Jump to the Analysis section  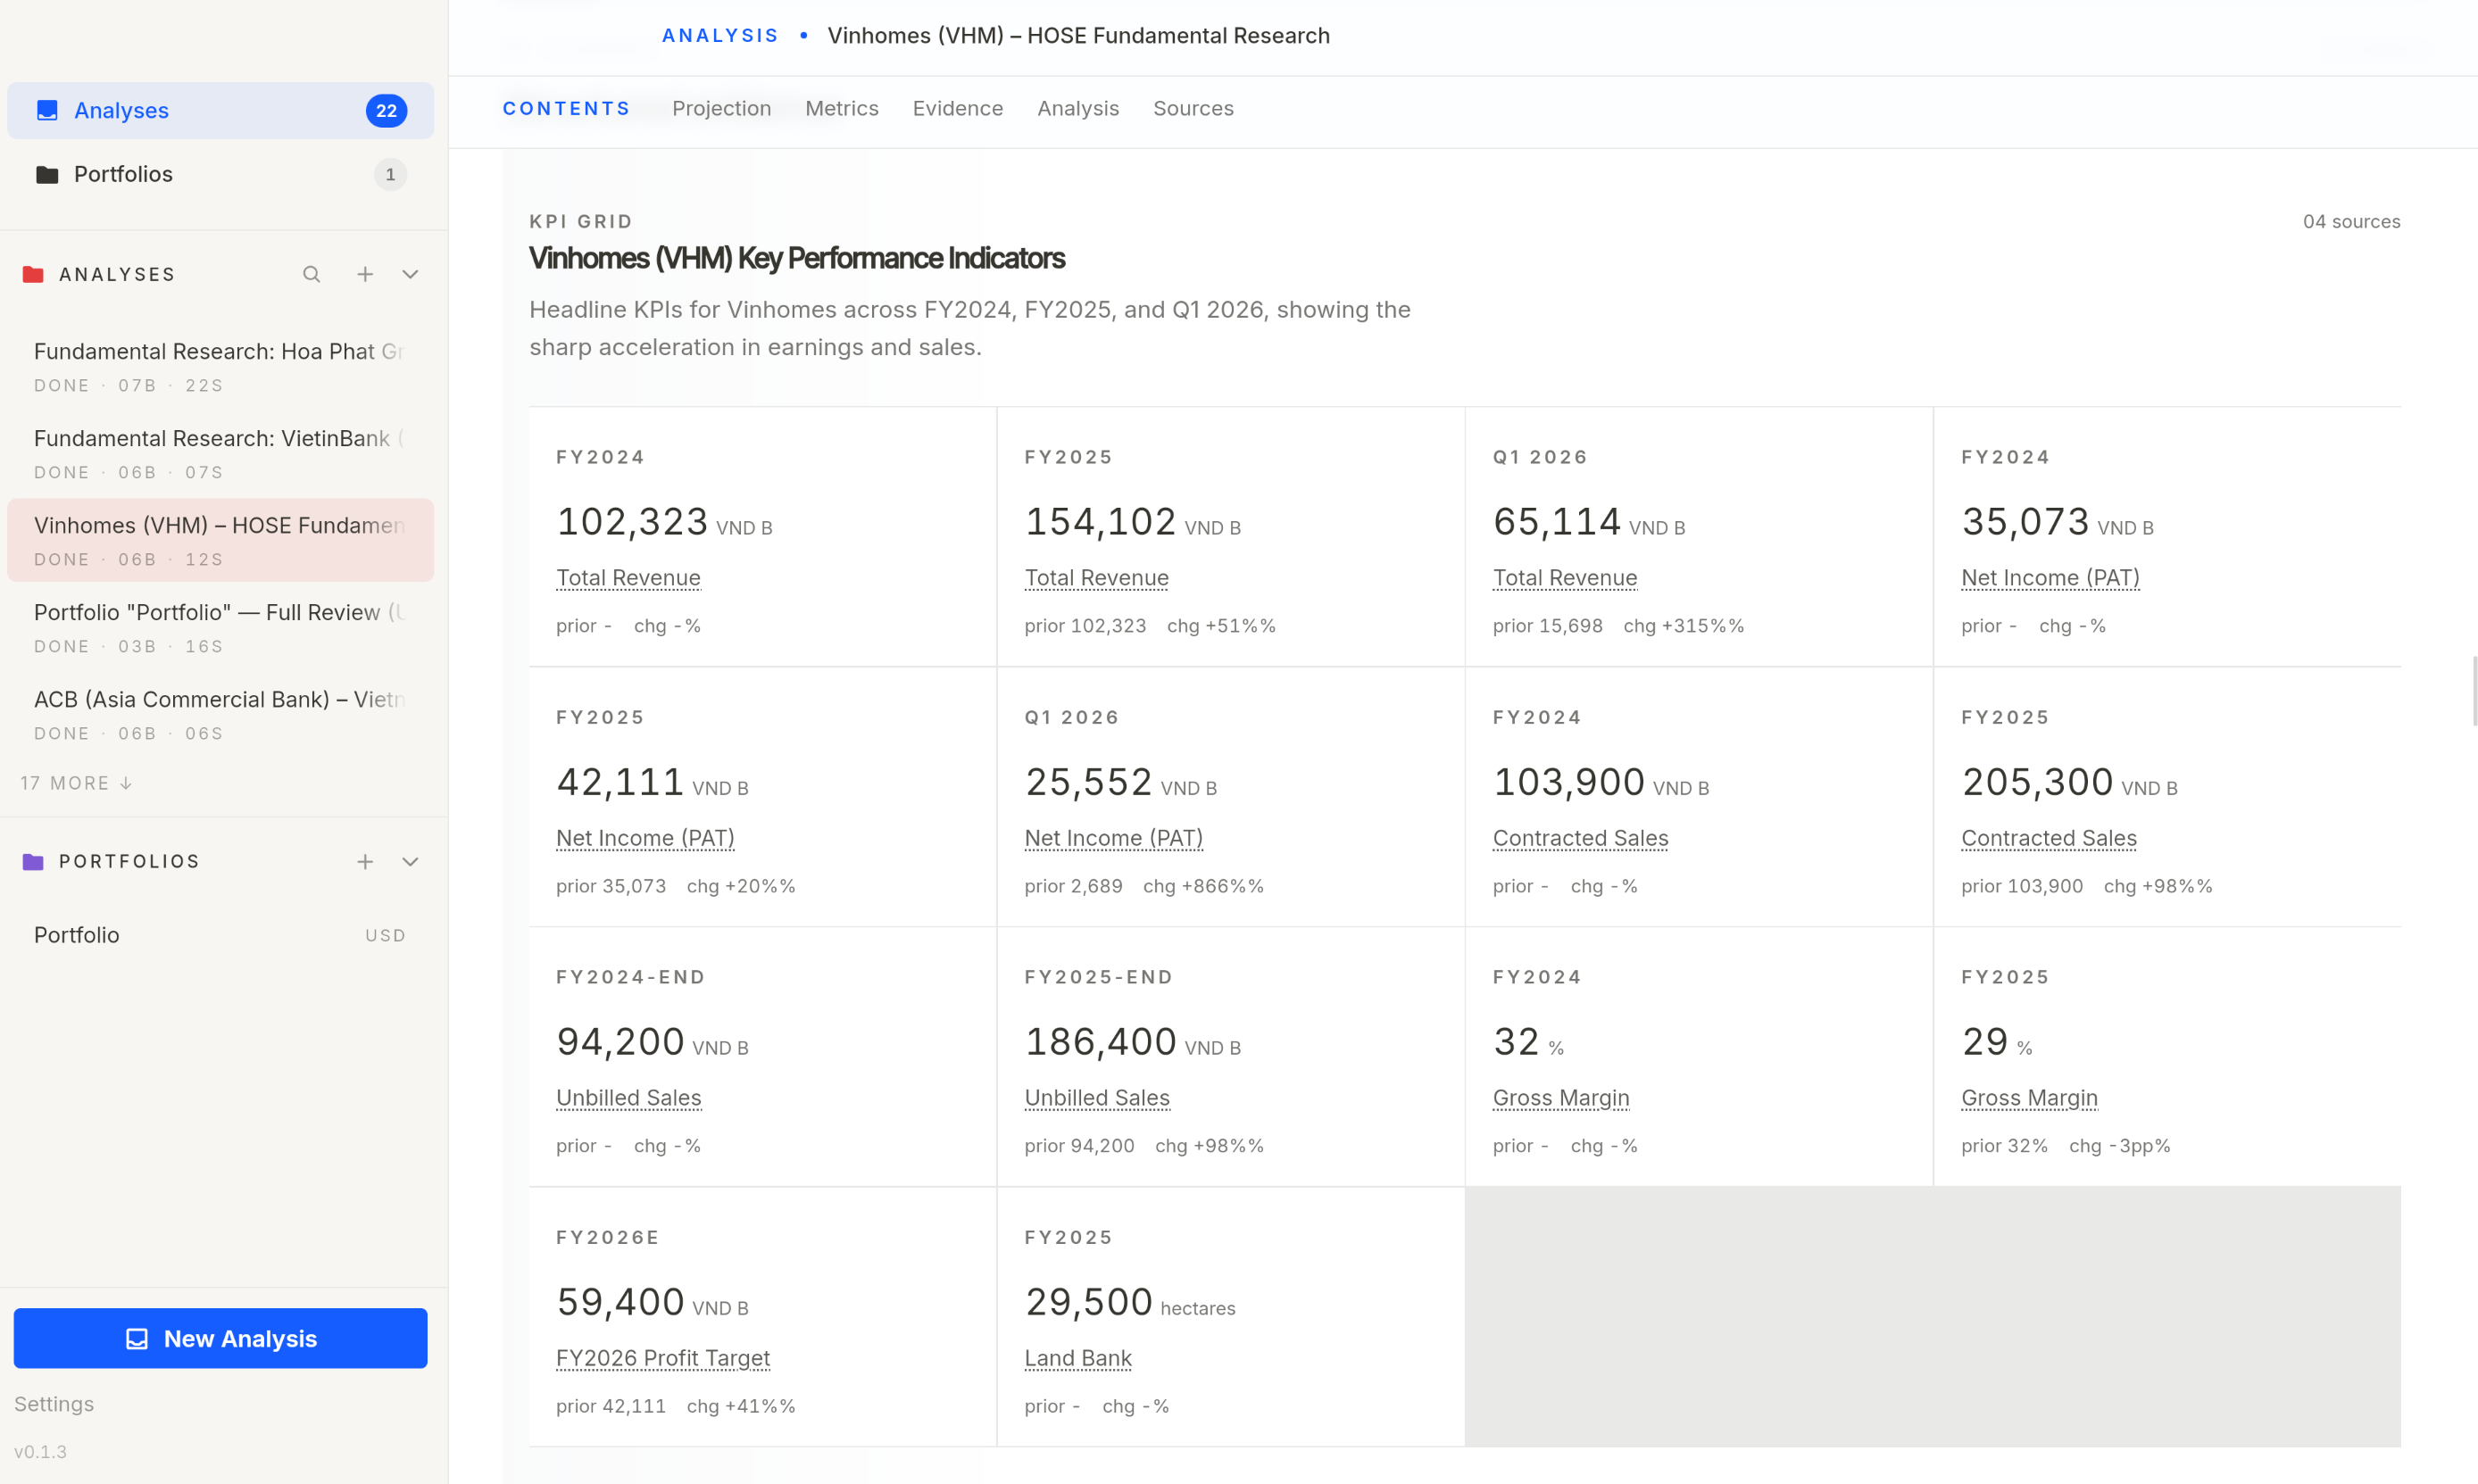[x=1078, y=108]
